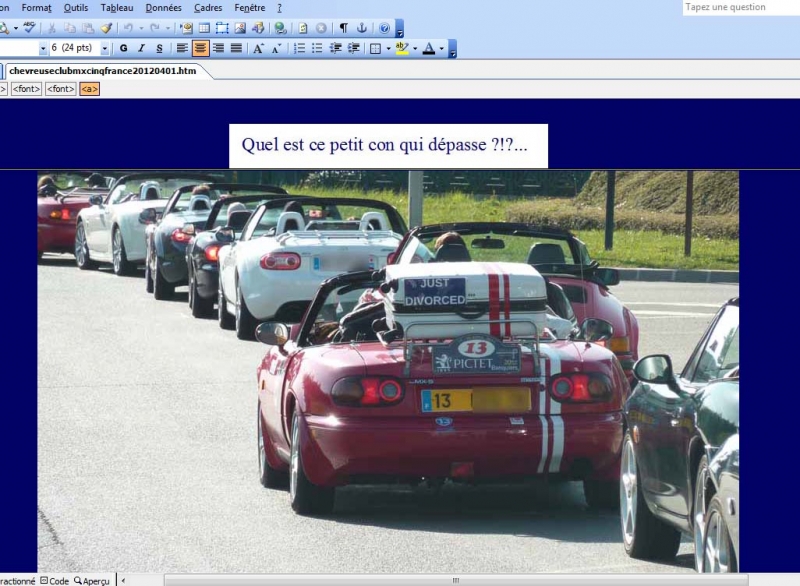Toggle bold (G) formatting
800x586 pixels.
click(x=123, y=48)
